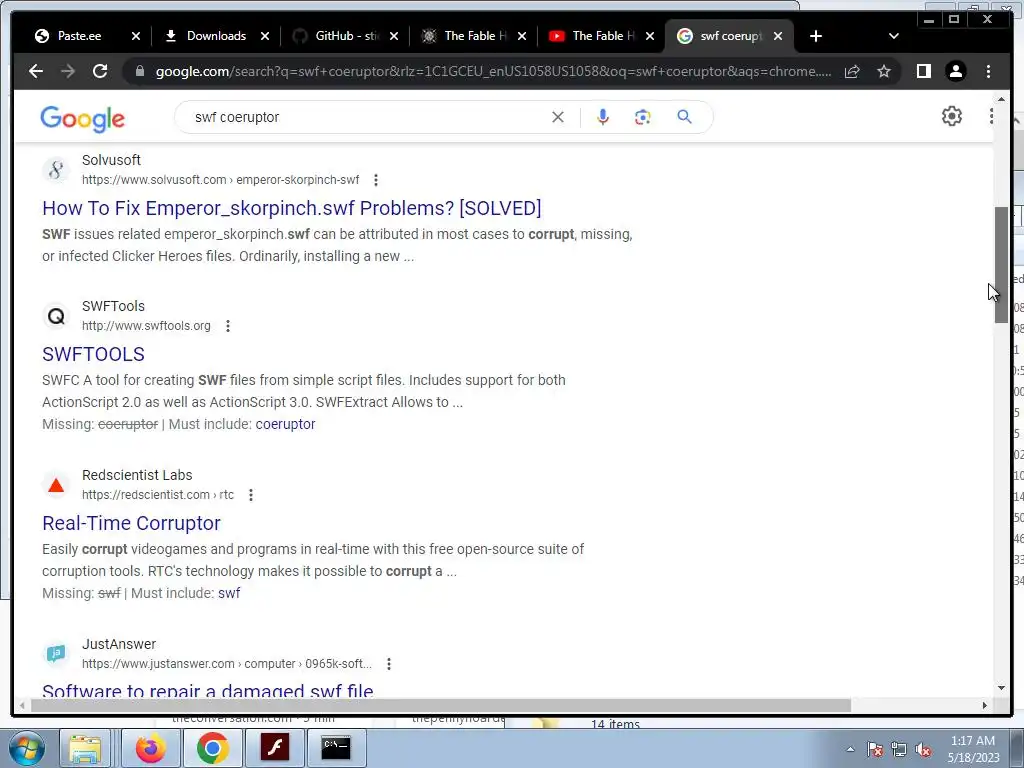Image resolution: width=1024 pixels, height=768 pixels.
Task: Open a new tab with the plus button
Action: click(x=816, y=36)
